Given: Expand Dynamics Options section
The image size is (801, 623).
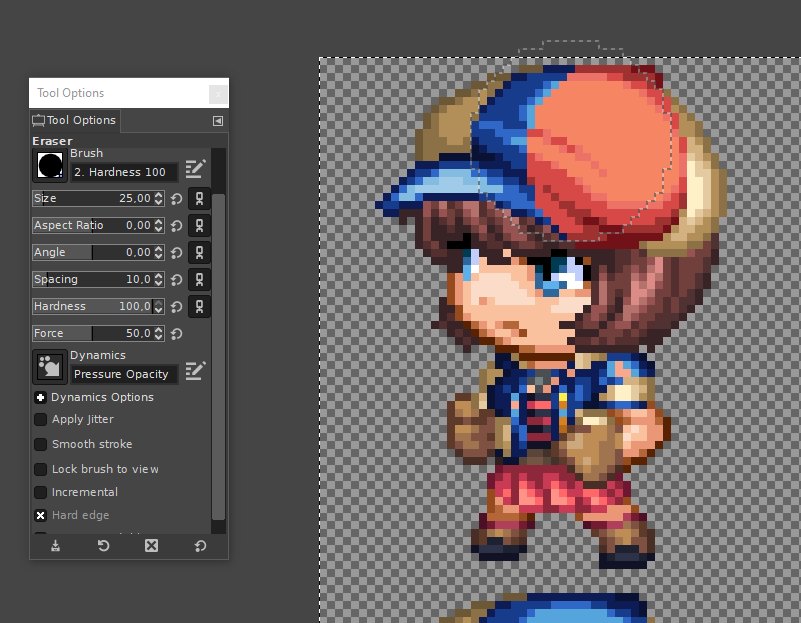Looking at the screenshot, I should (x=40, y=397).
